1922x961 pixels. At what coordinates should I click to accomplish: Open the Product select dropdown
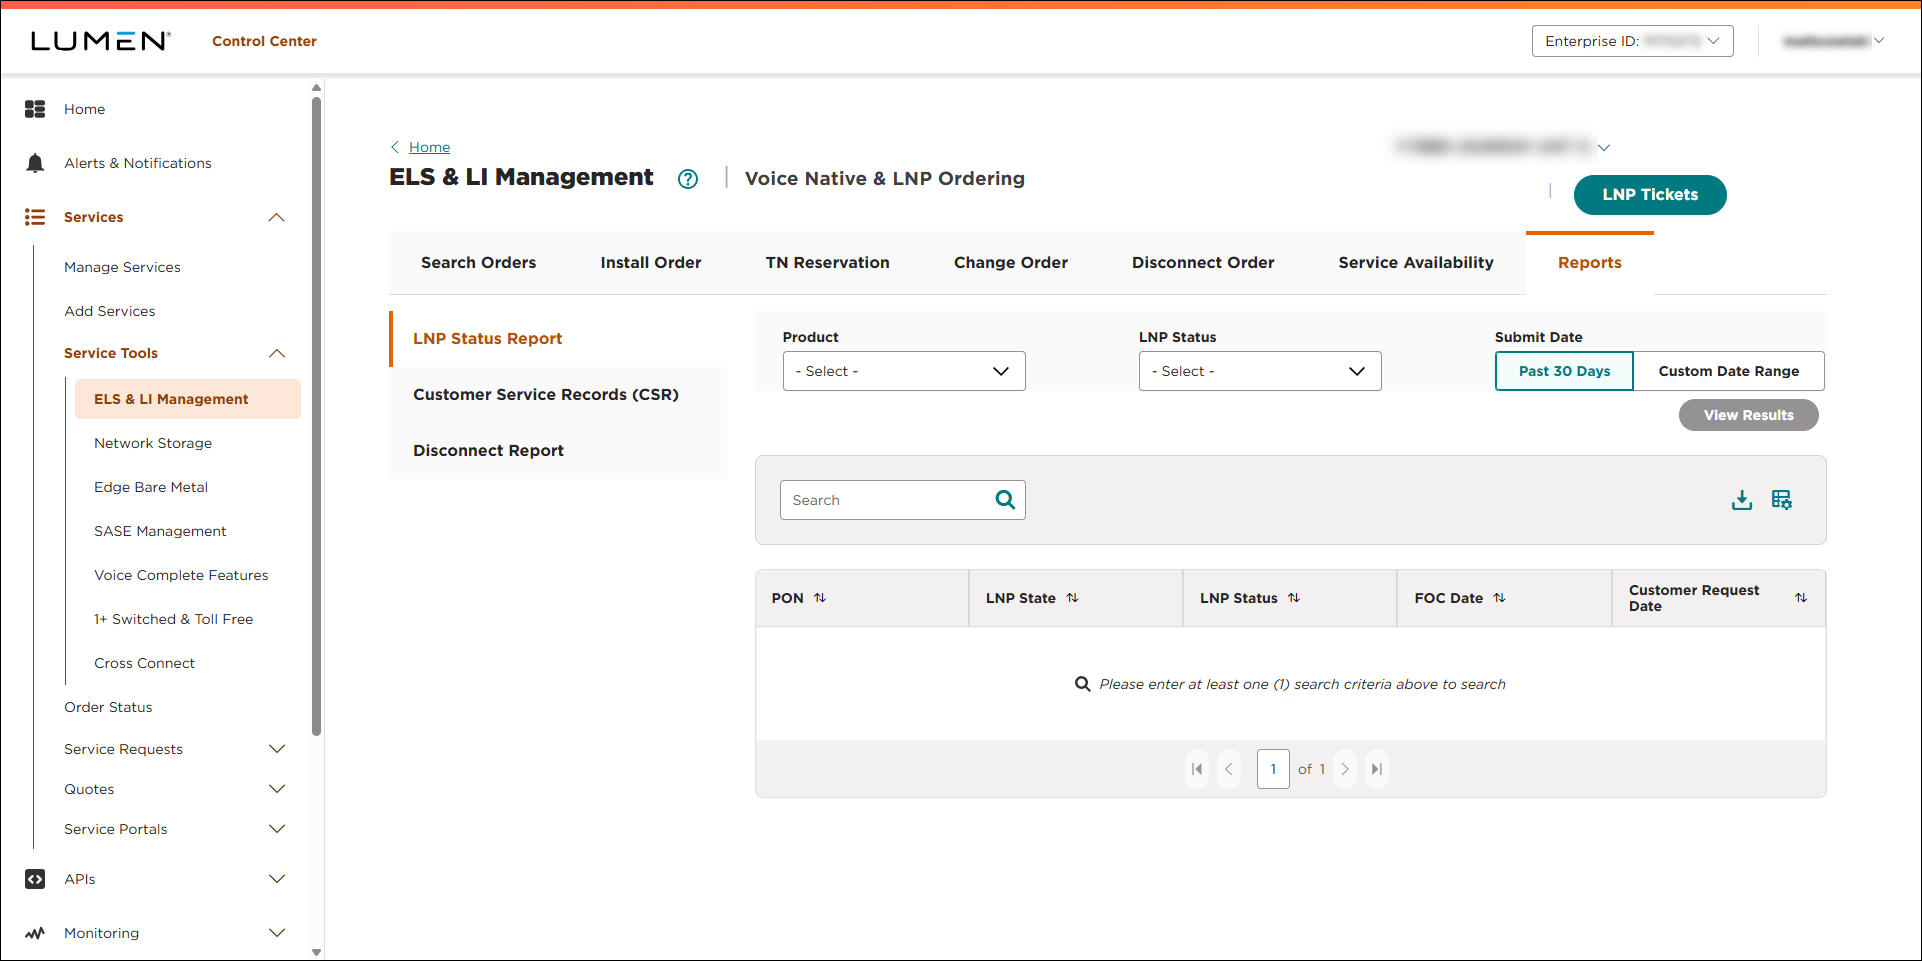pyautogui.click(x=903, y=370)
